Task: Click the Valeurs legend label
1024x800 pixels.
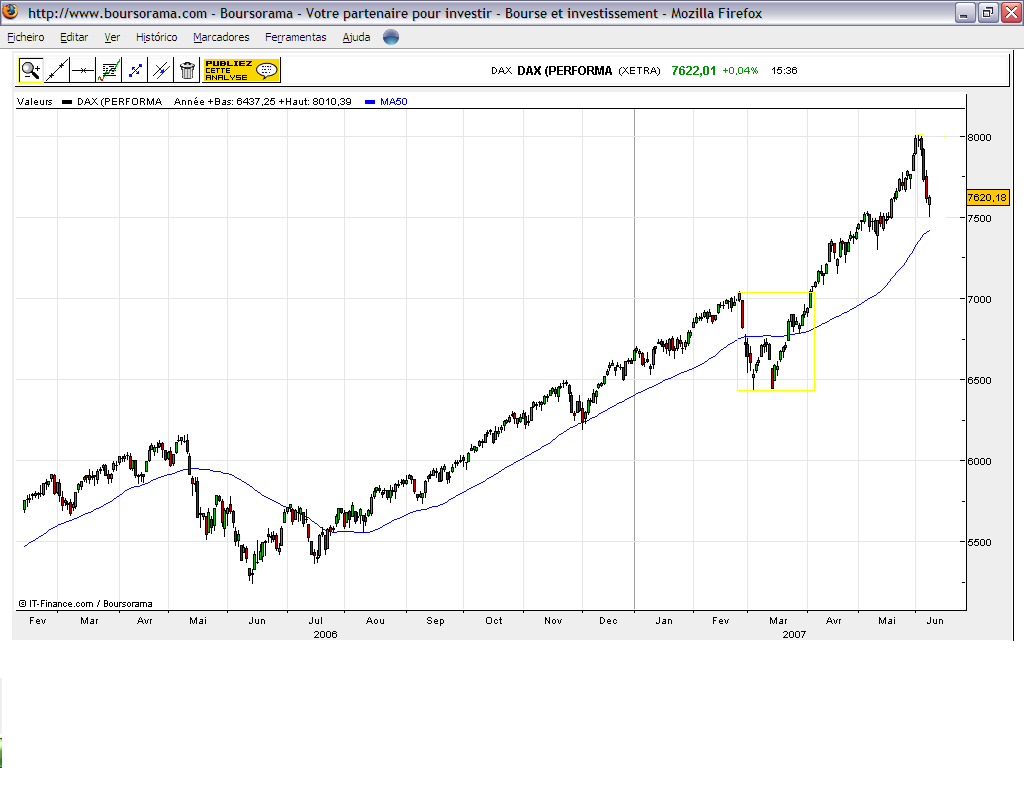Action: (x=35, y=101)
